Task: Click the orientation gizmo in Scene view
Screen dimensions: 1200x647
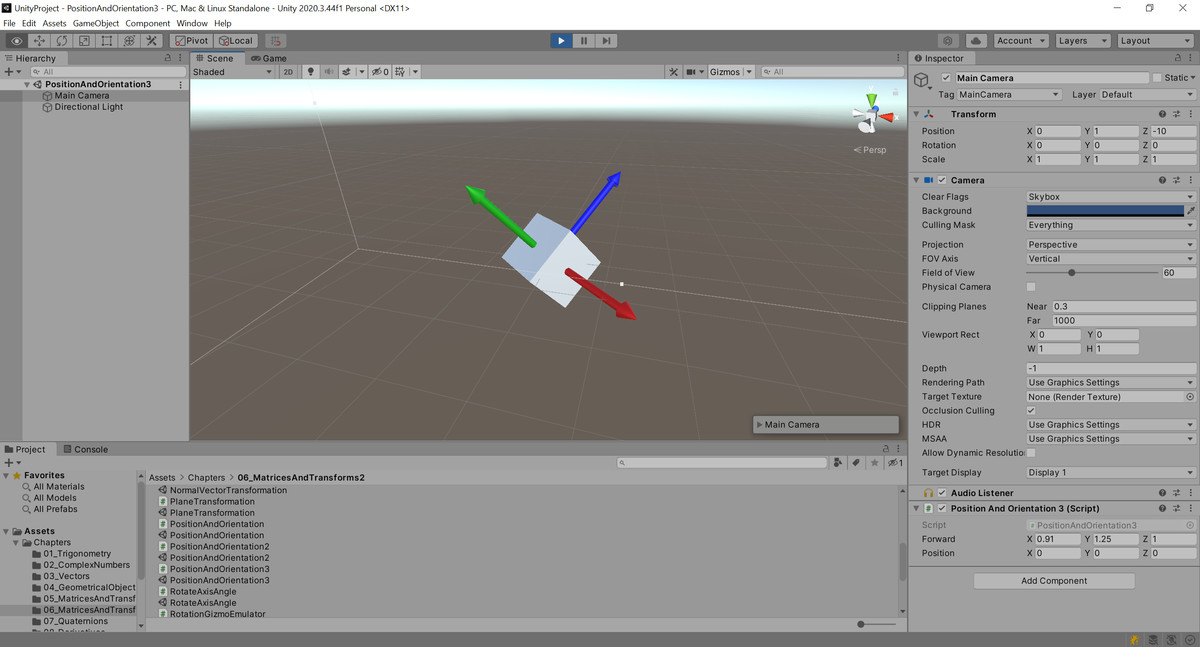Action: coord(873,115)
